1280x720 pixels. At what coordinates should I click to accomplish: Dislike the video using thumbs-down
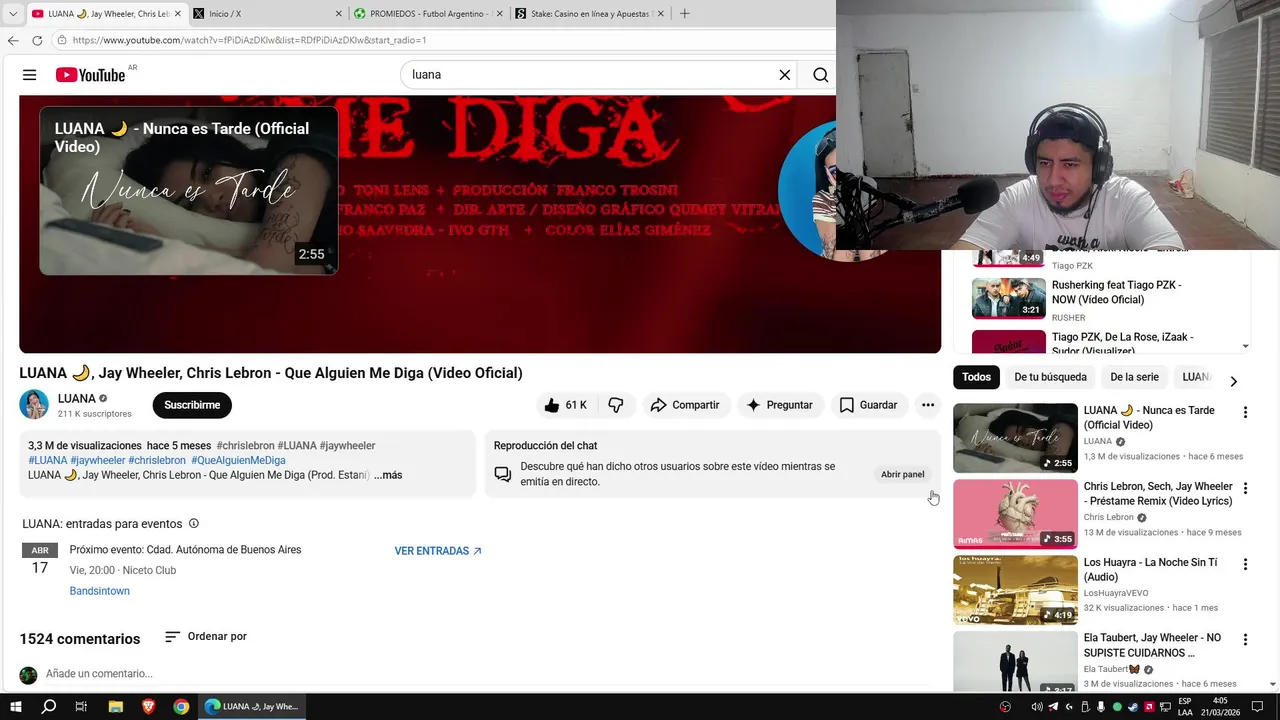point(616,405)
